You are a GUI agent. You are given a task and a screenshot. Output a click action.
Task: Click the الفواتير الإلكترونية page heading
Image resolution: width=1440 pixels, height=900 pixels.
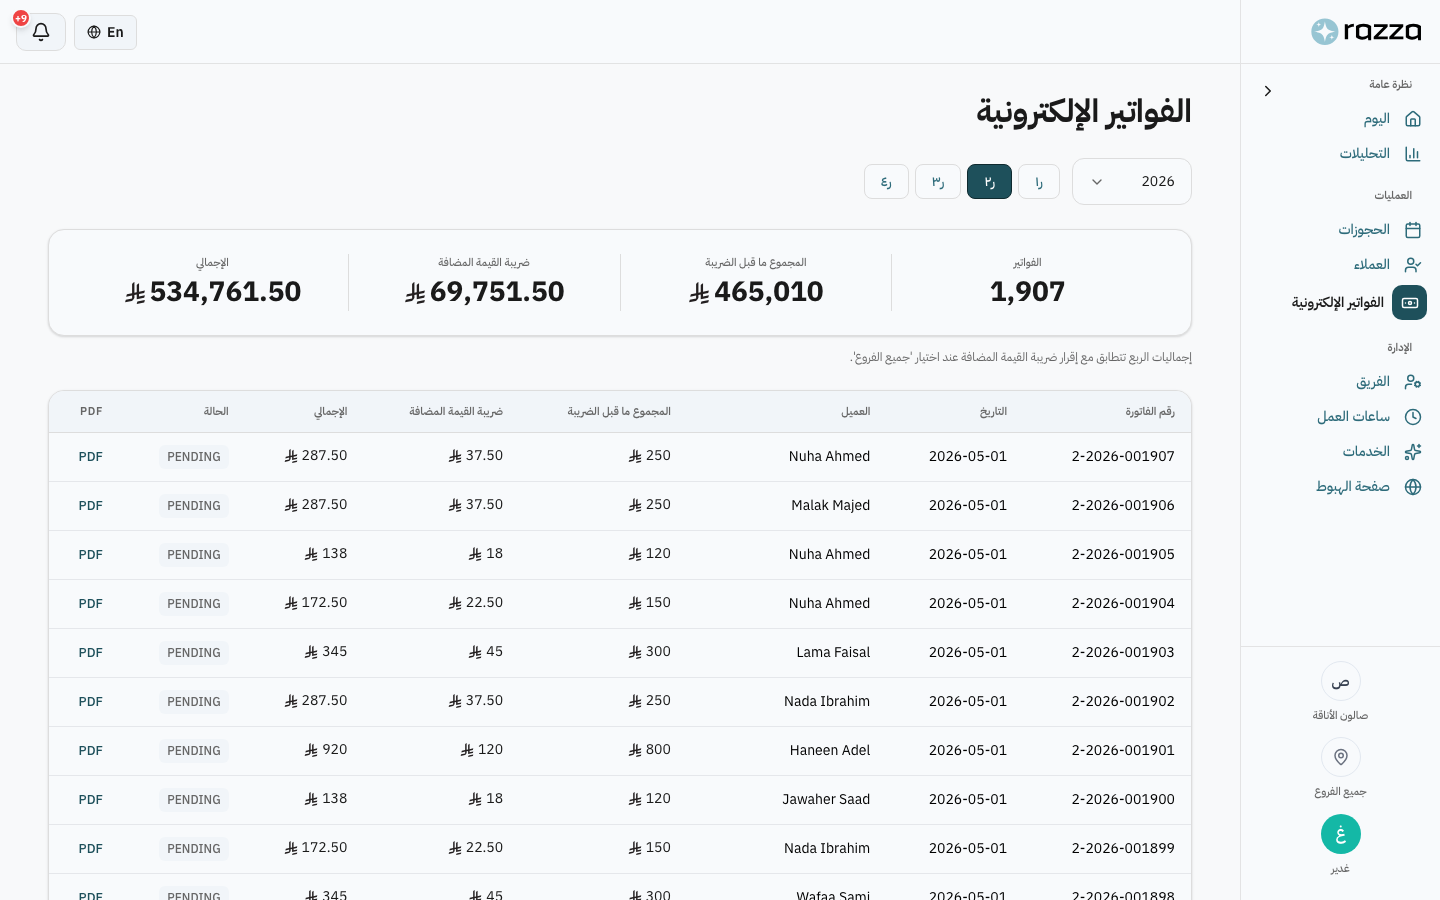1084,112
